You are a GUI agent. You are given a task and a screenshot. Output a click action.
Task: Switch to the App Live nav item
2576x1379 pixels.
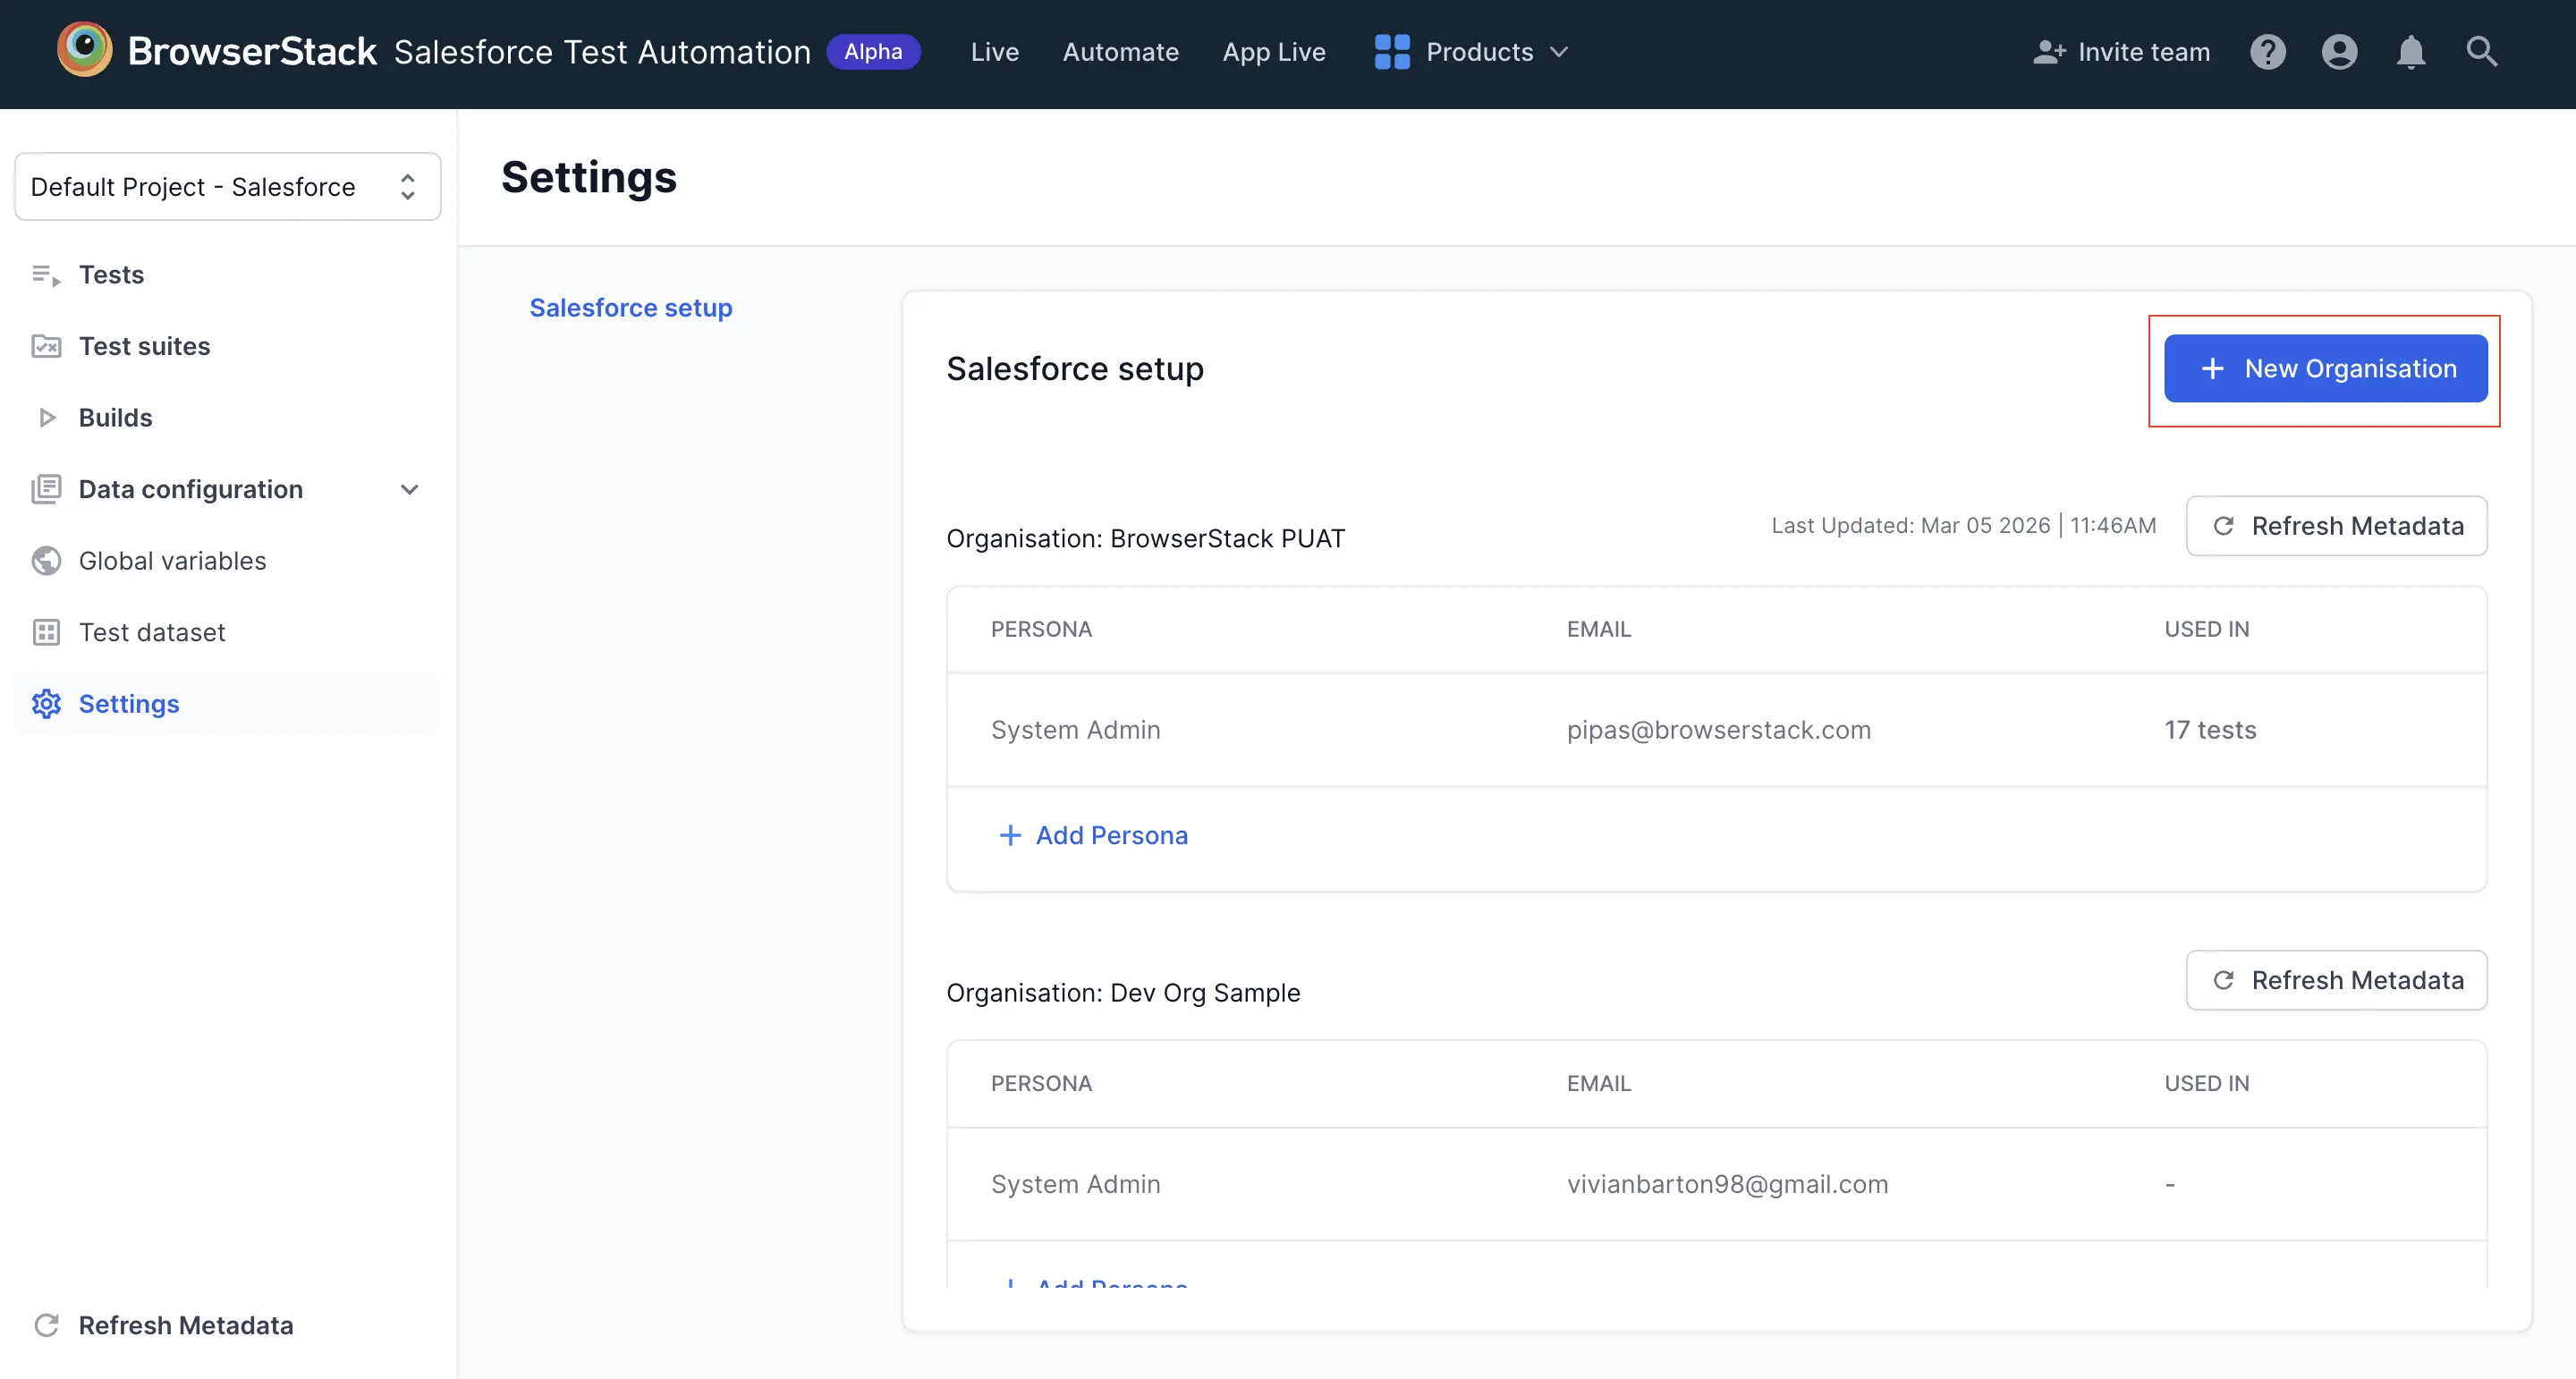tap(1273, 52)
